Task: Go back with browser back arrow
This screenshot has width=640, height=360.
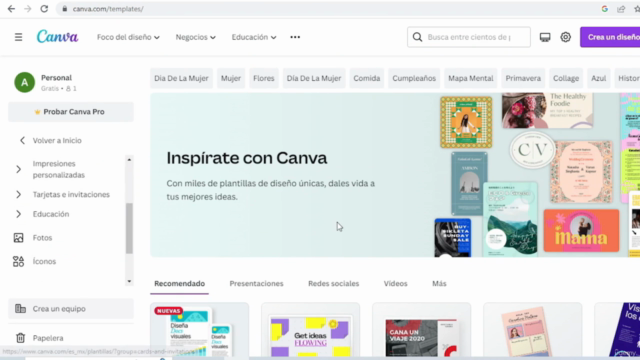Action: 11,9
